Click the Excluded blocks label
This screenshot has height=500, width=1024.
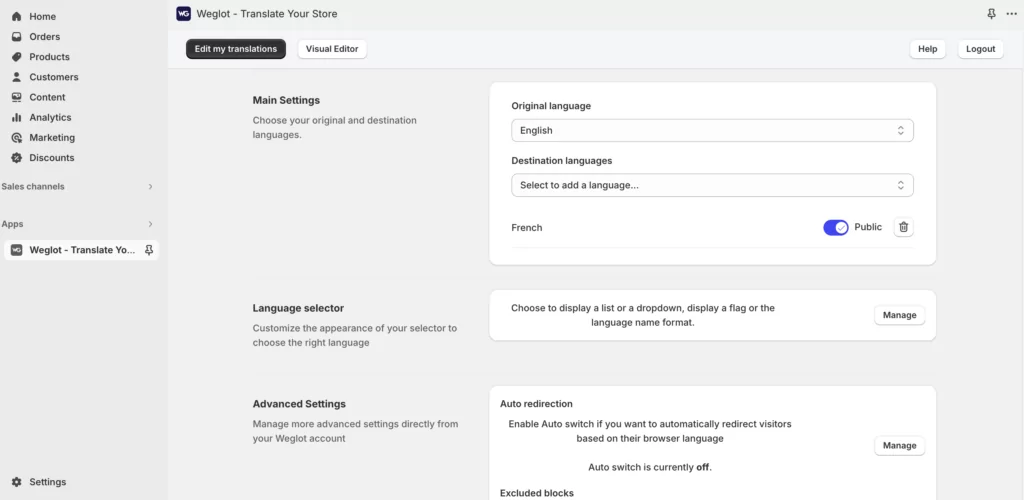pos(537,493)
